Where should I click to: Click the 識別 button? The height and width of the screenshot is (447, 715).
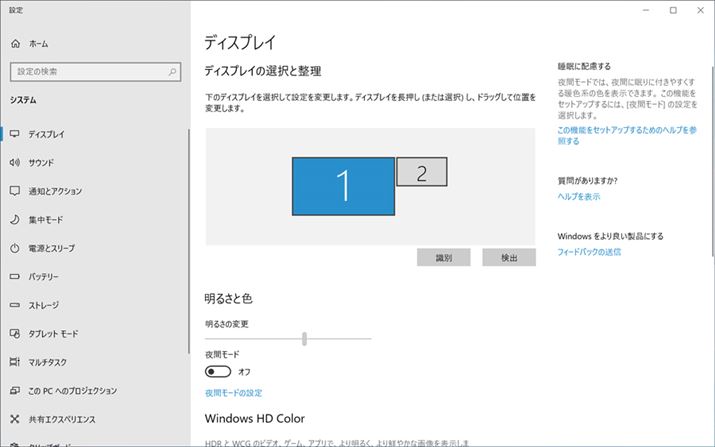point(443,257)
